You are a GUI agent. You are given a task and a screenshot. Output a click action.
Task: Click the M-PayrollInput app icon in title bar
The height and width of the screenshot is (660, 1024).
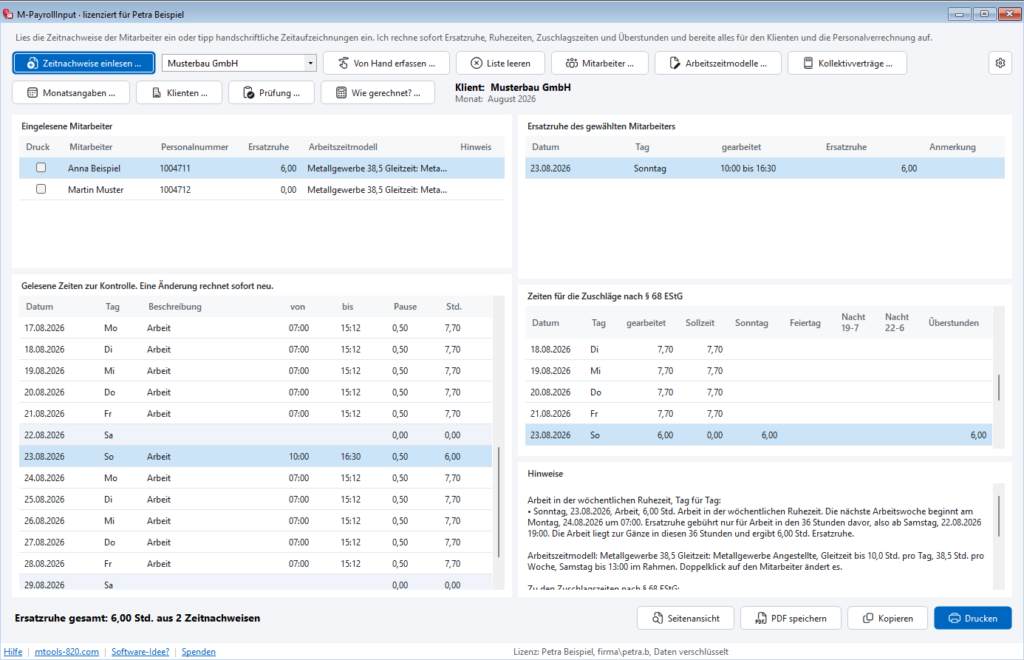pos(8,14)
